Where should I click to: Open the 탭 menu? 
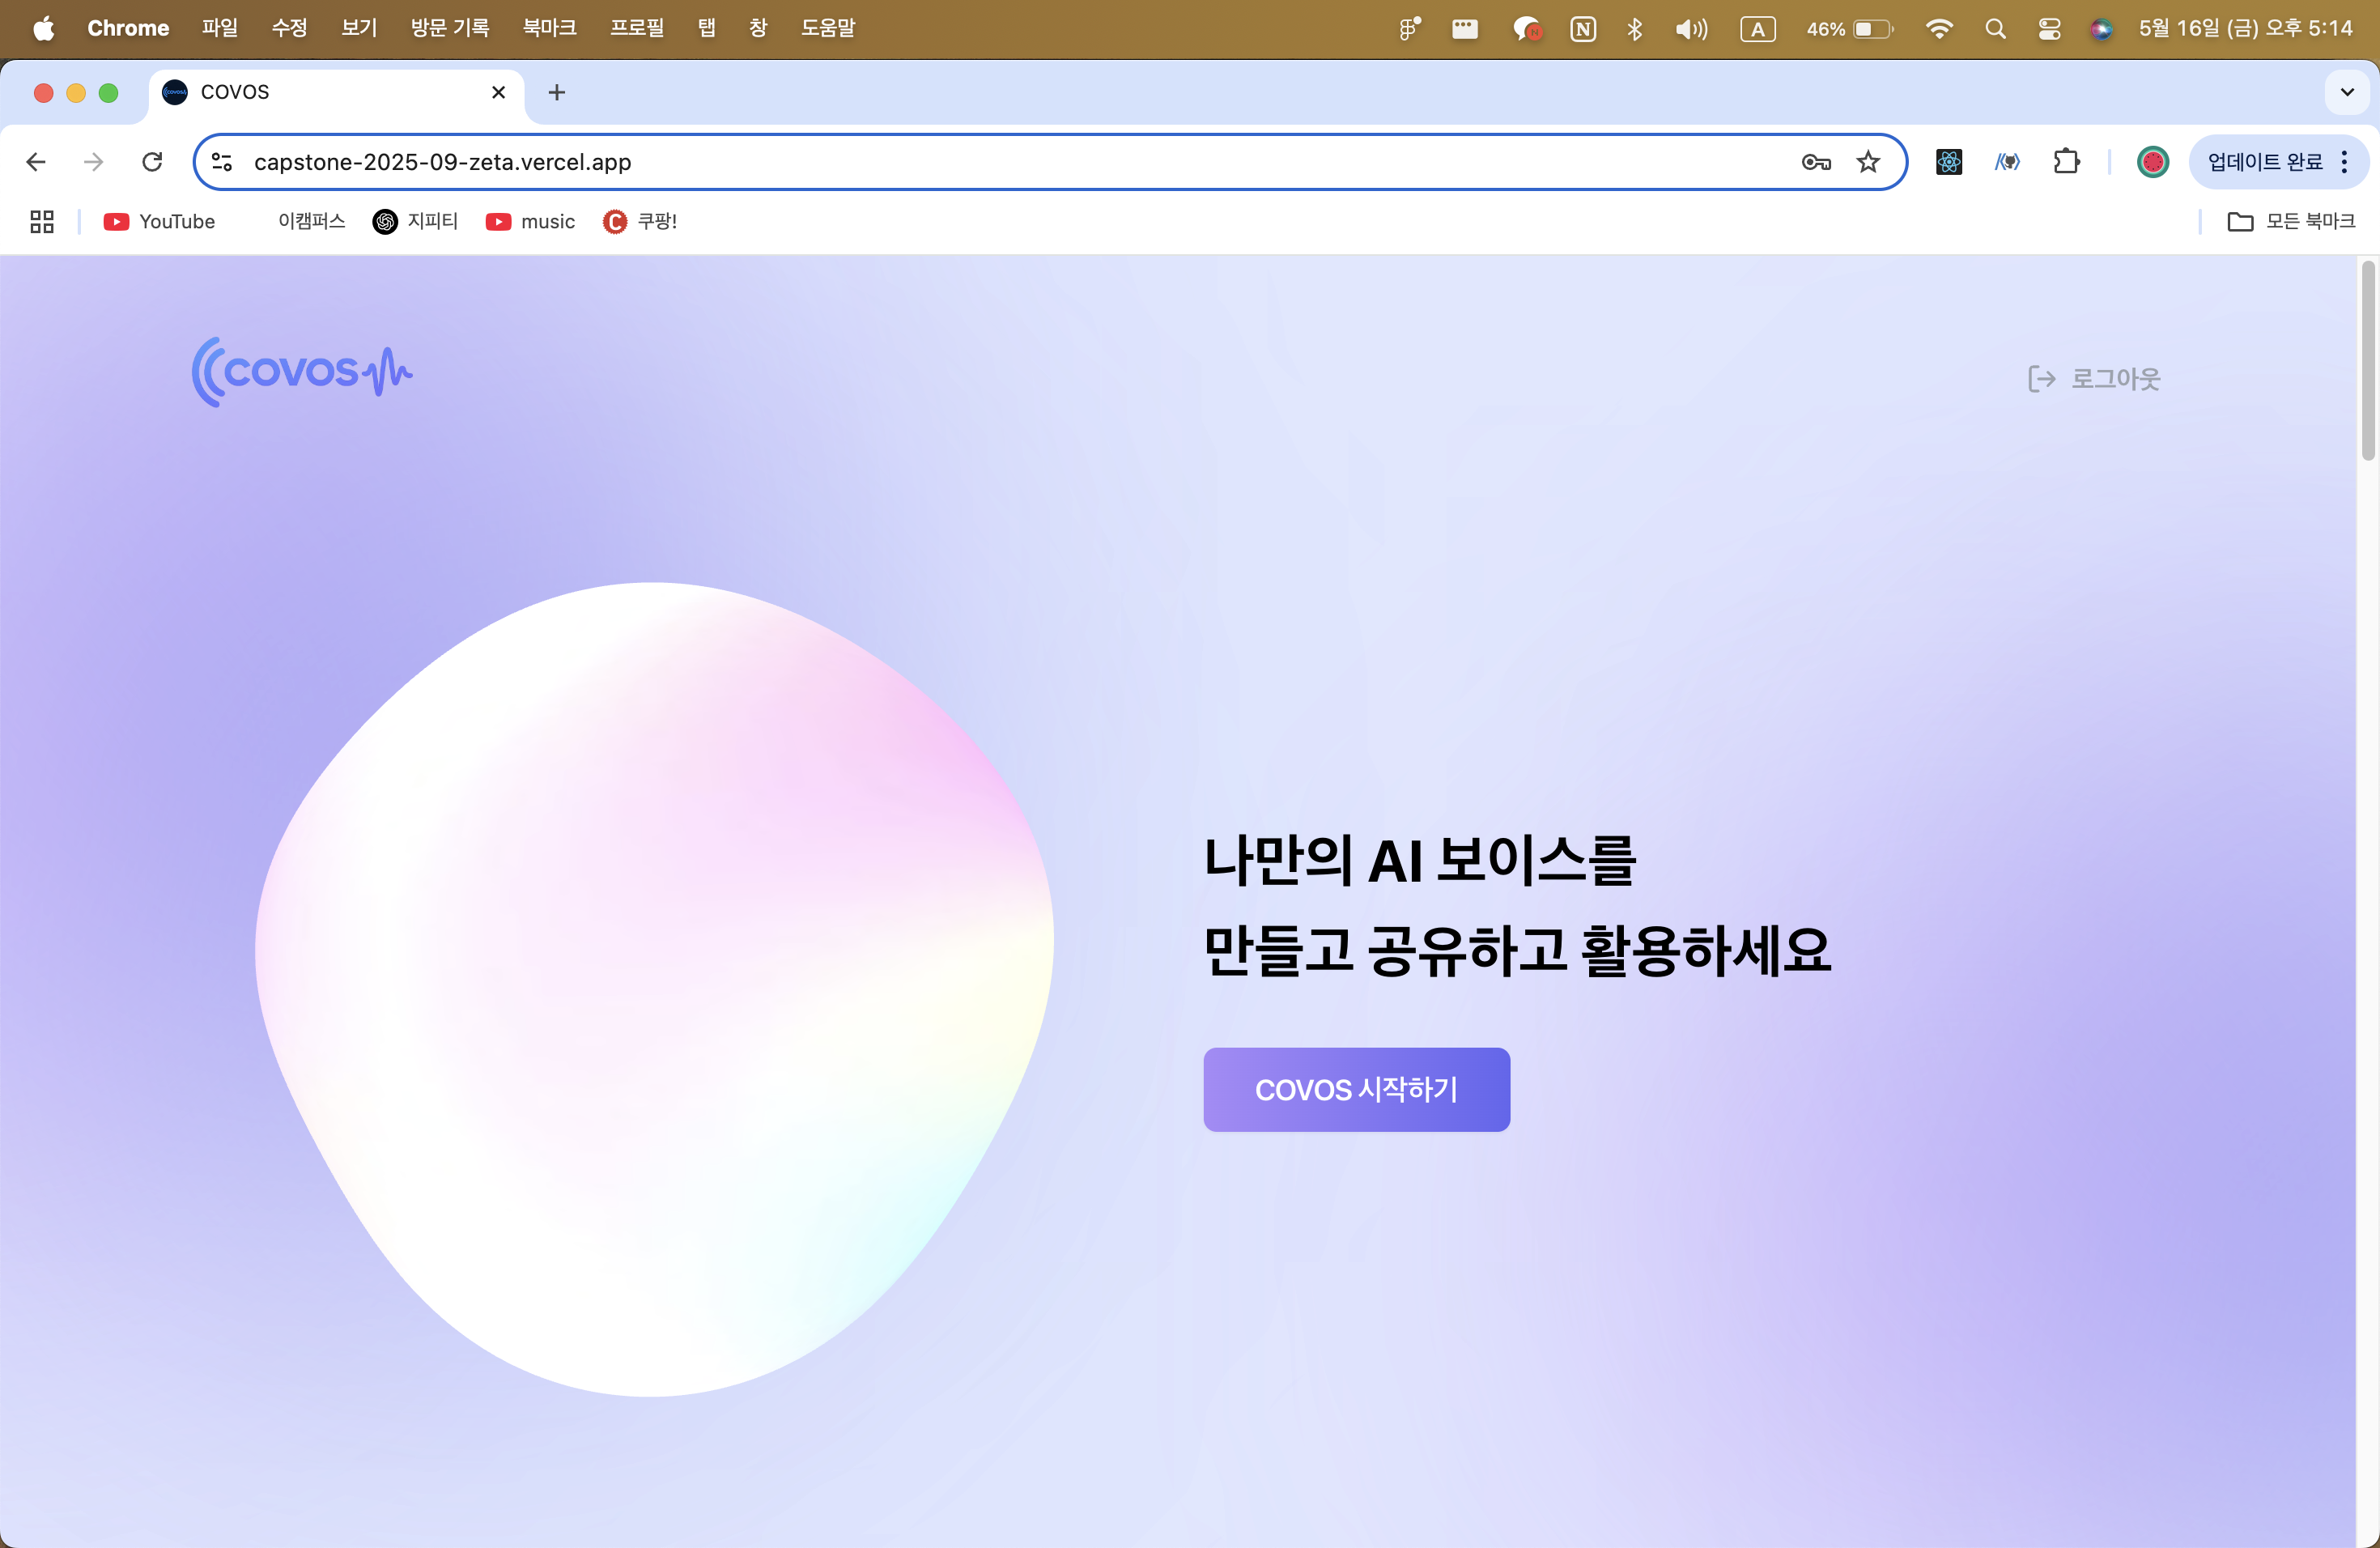pos(707,28)
